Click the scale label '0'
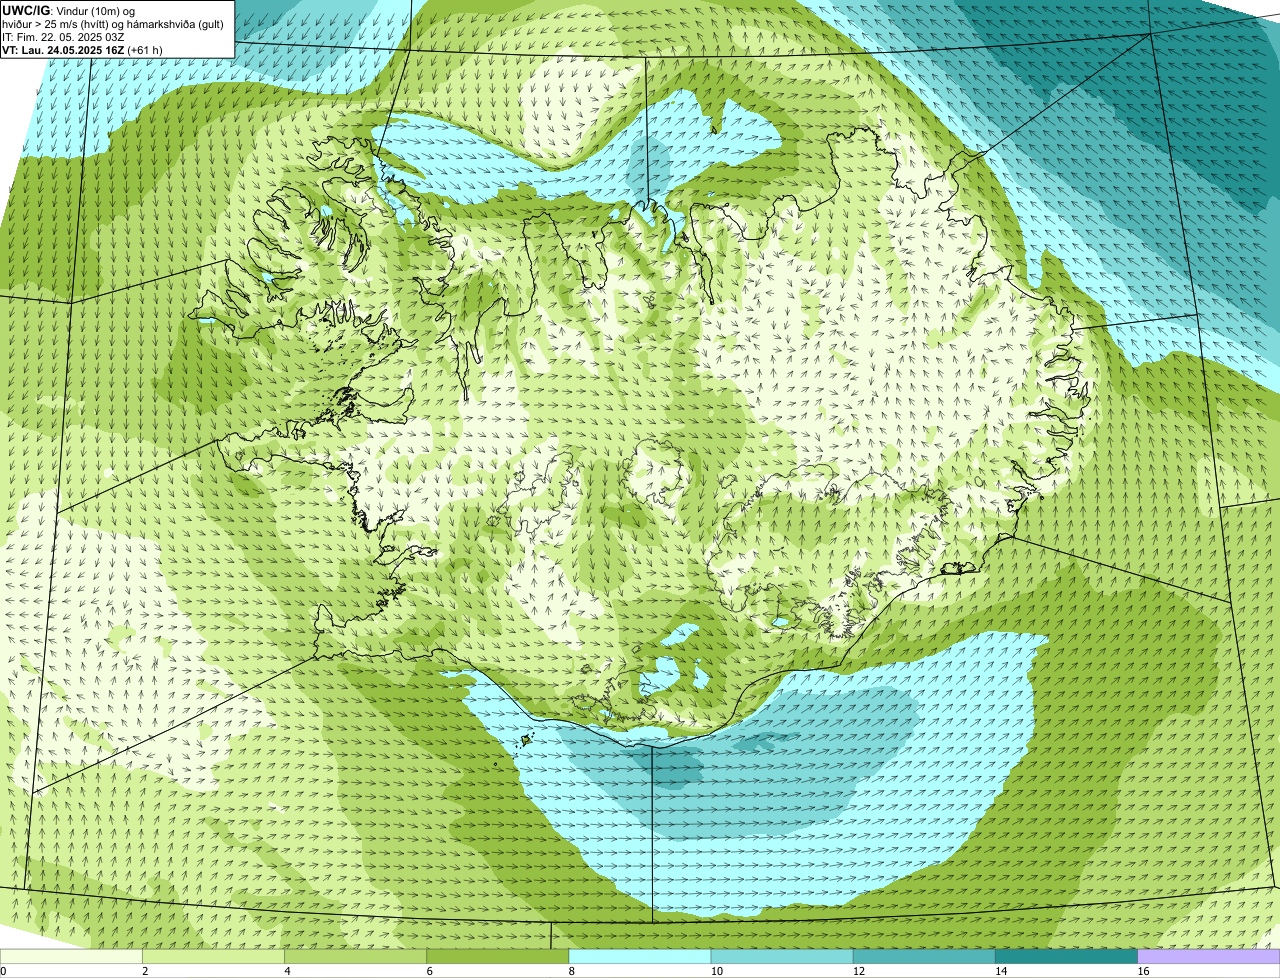 point(4,971)
